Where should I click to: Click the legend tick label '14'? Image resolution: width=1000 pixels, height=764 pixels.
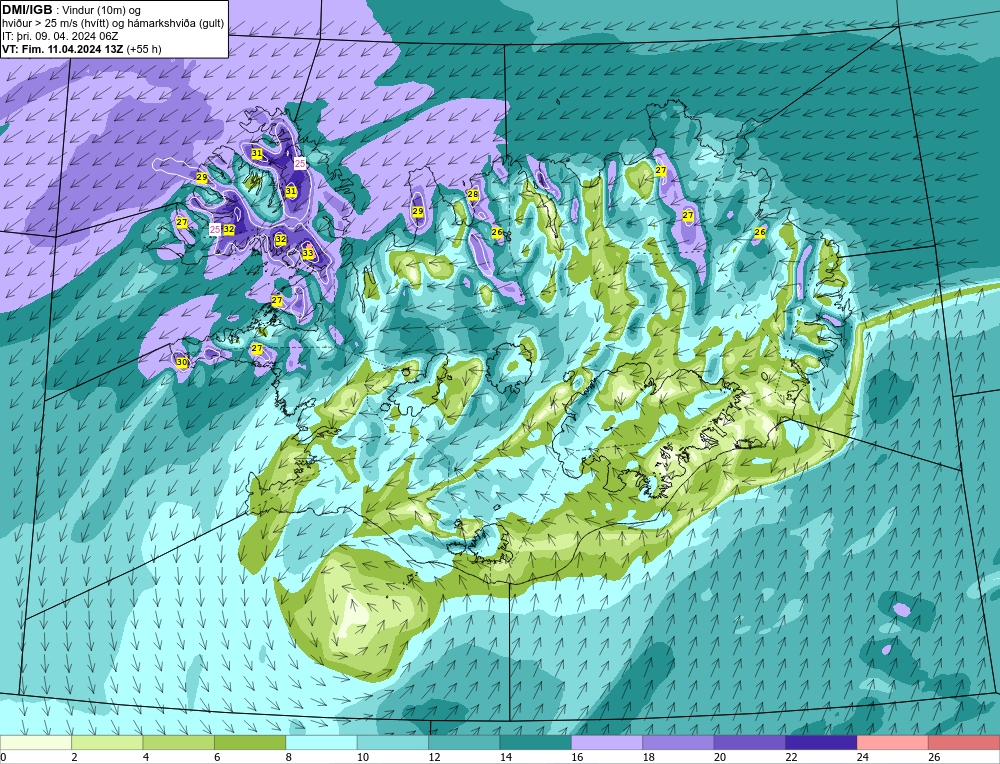(506, 757)
